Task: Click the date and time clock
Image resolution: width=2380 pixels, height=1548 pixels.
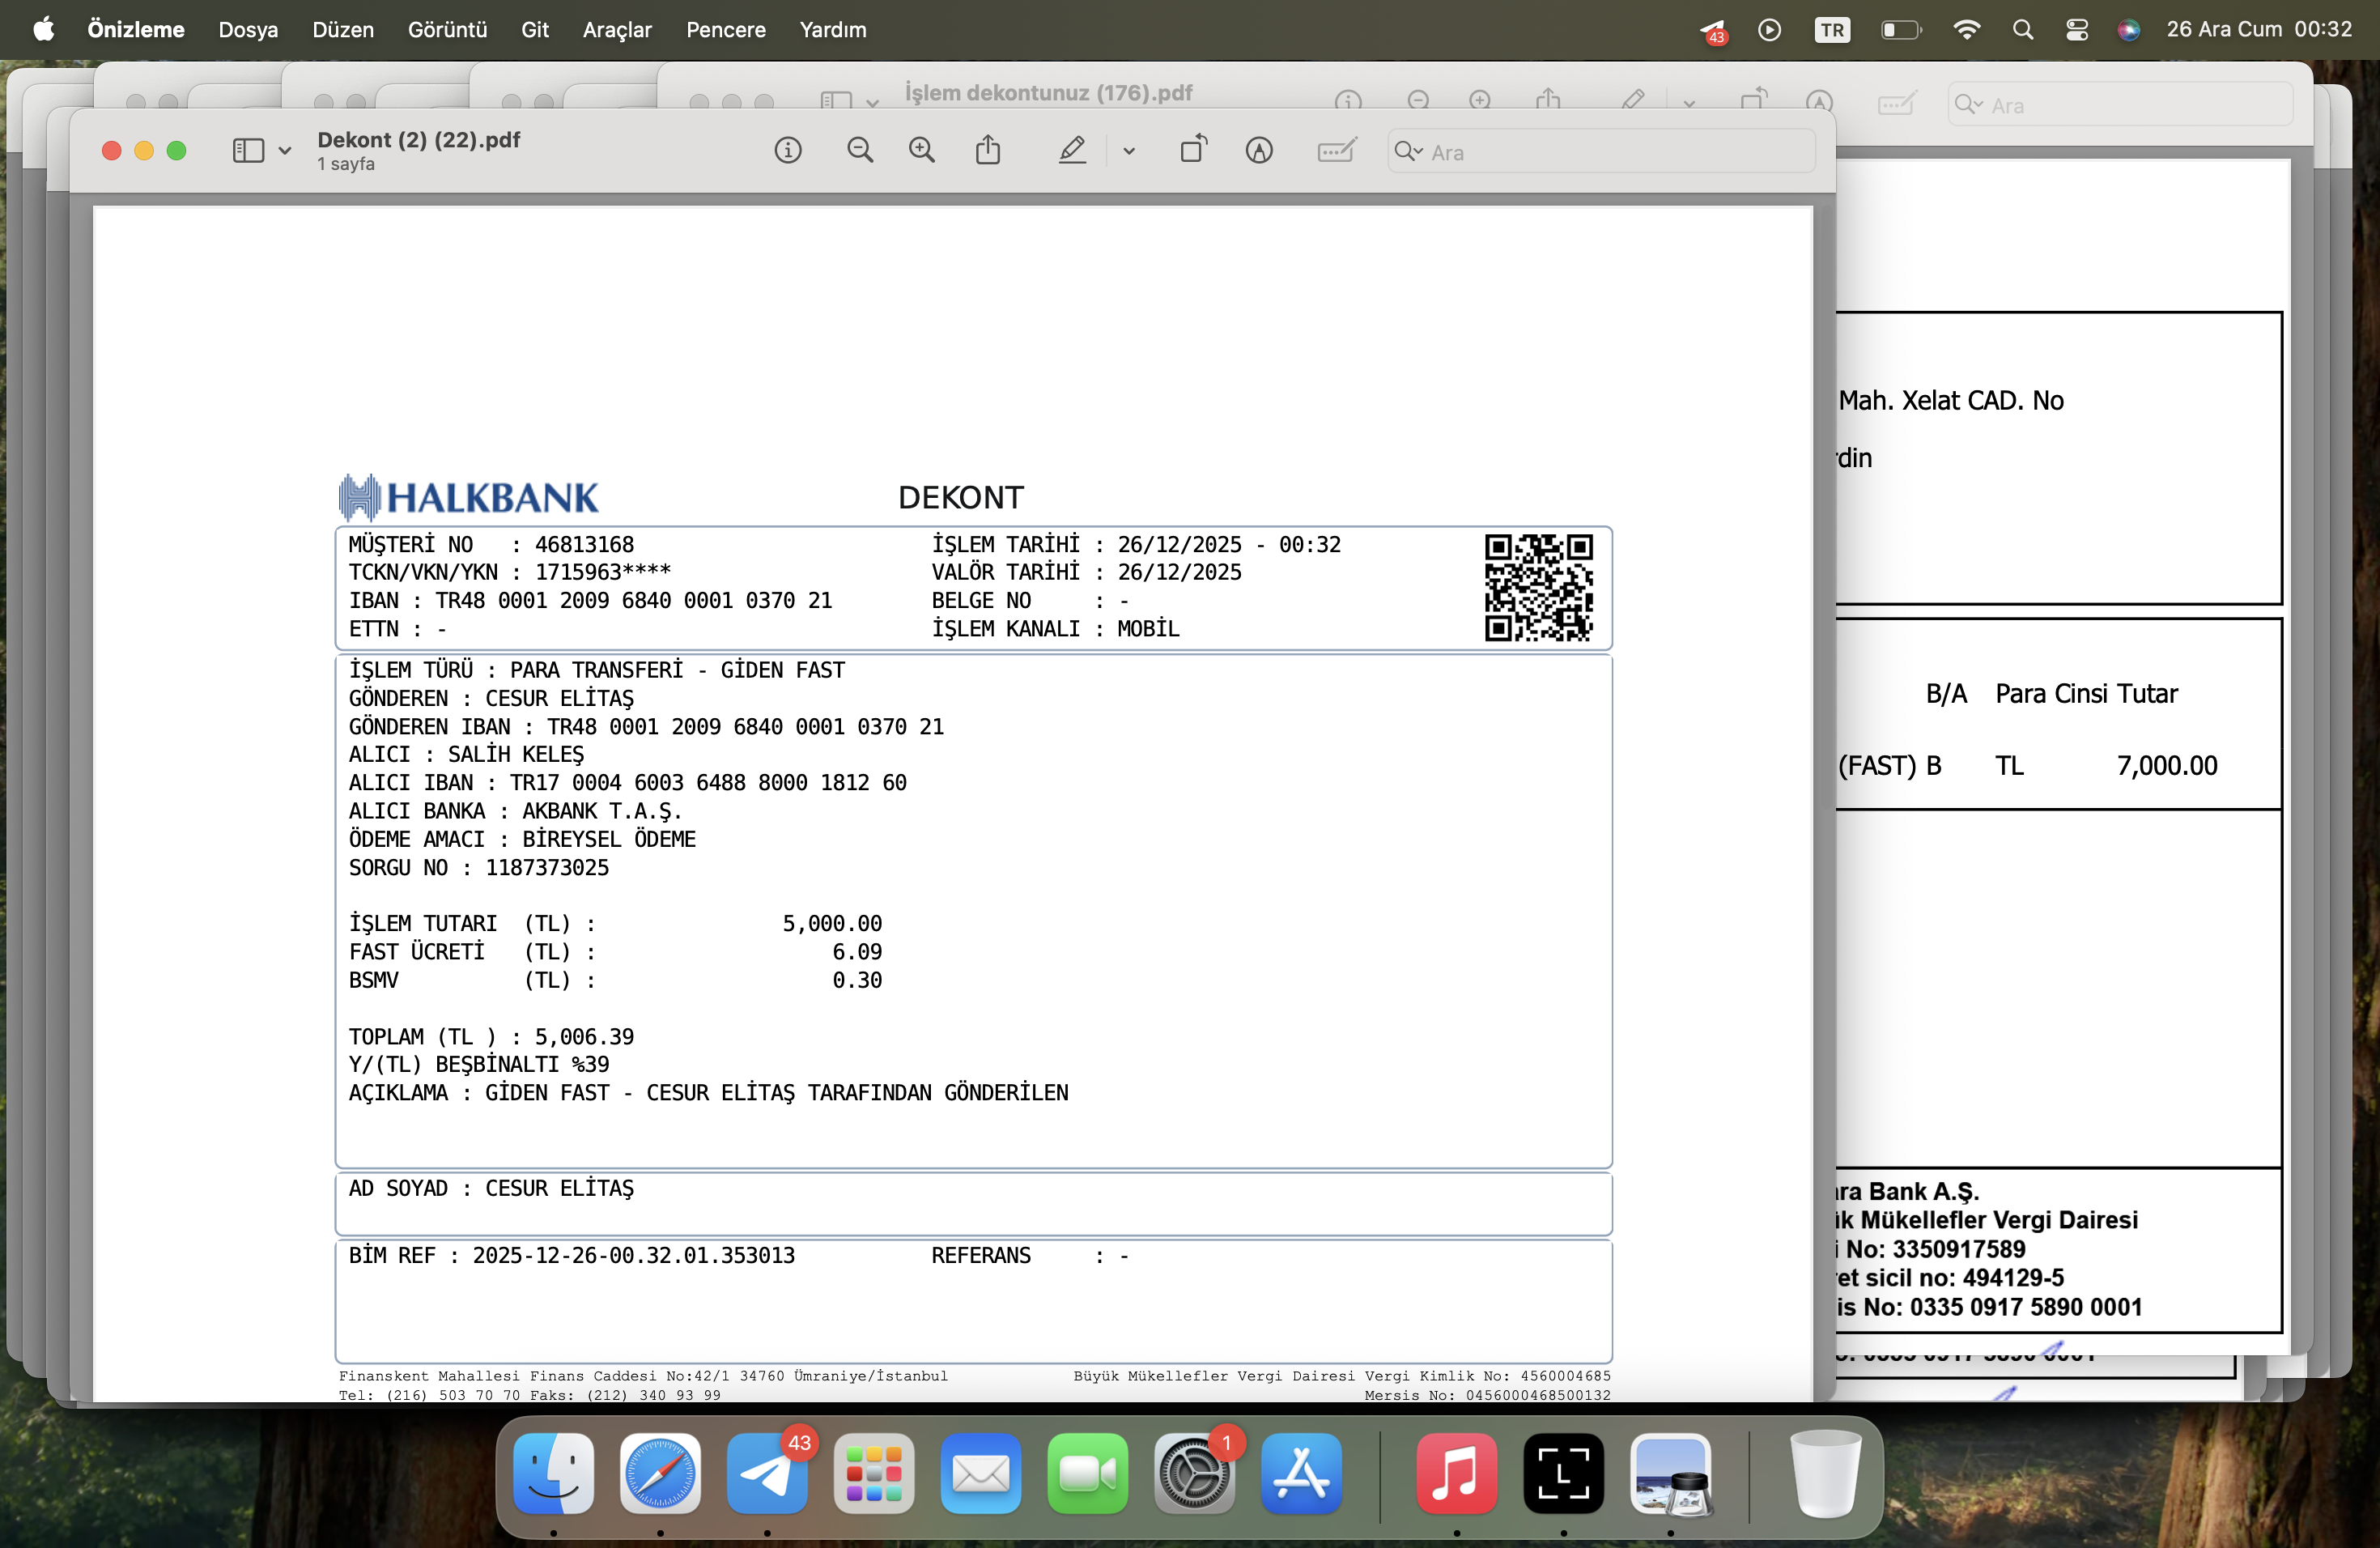Action: [x=2259, y=29]
